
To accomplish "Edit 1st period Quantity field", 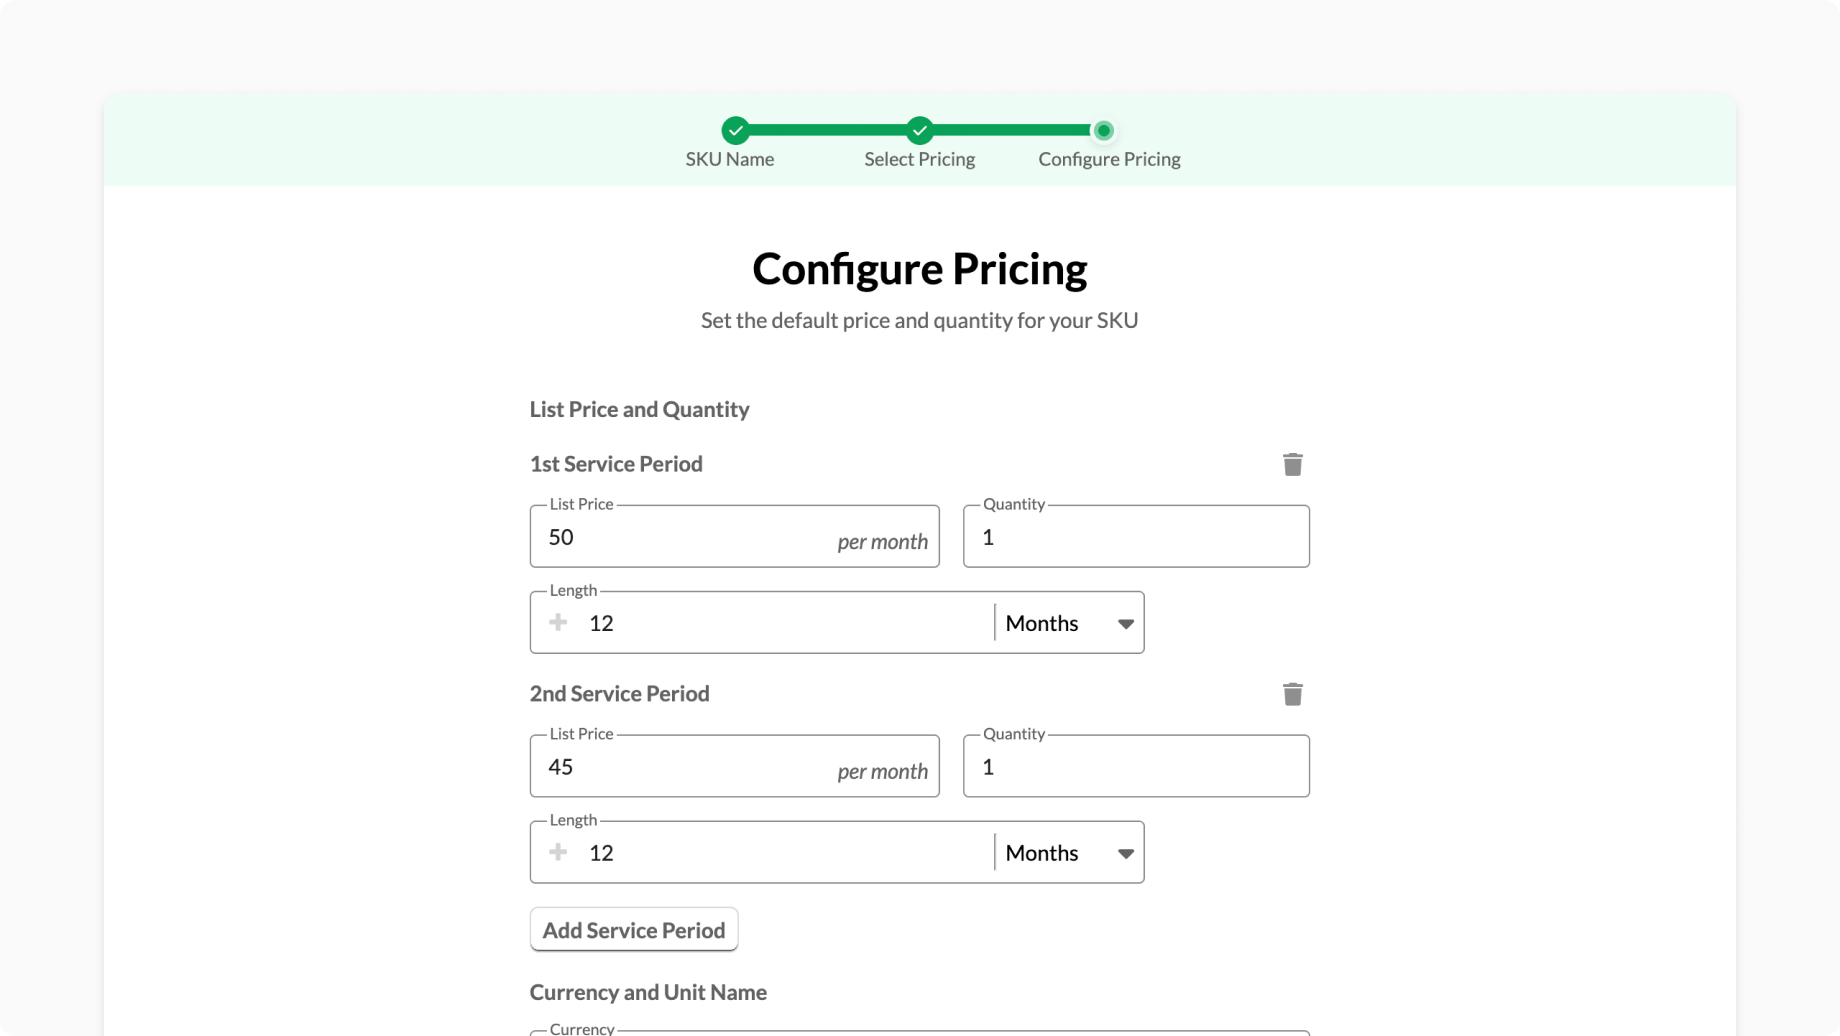I will coord(1135,538).
